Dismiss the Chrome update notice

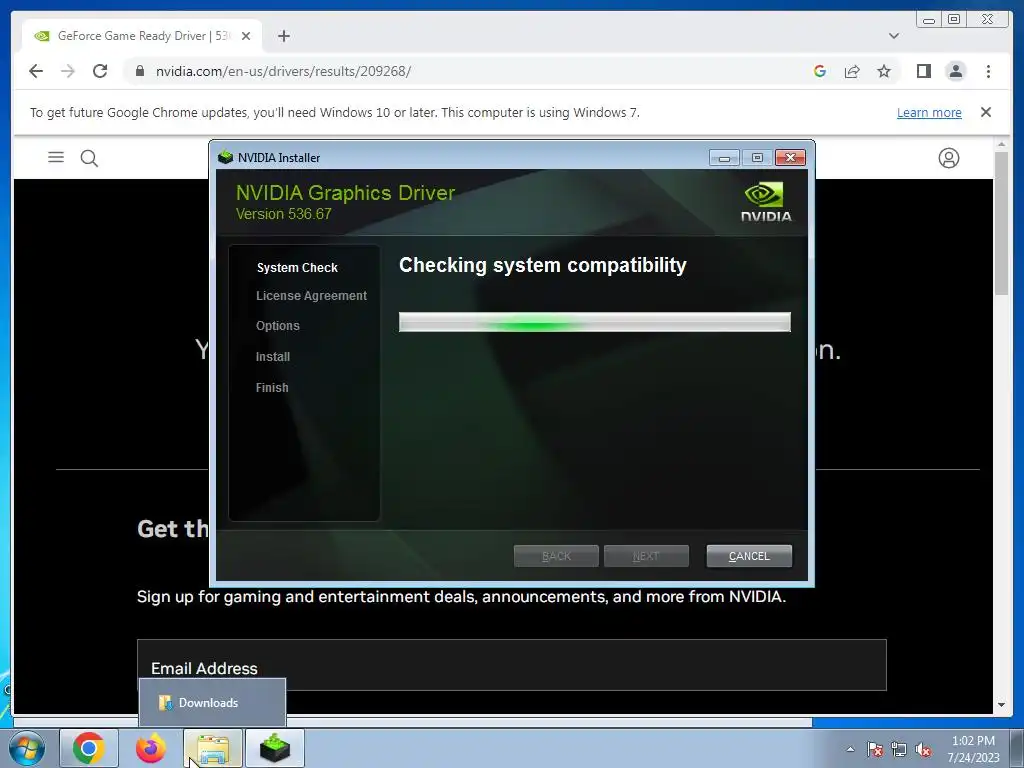pos(986,112)
